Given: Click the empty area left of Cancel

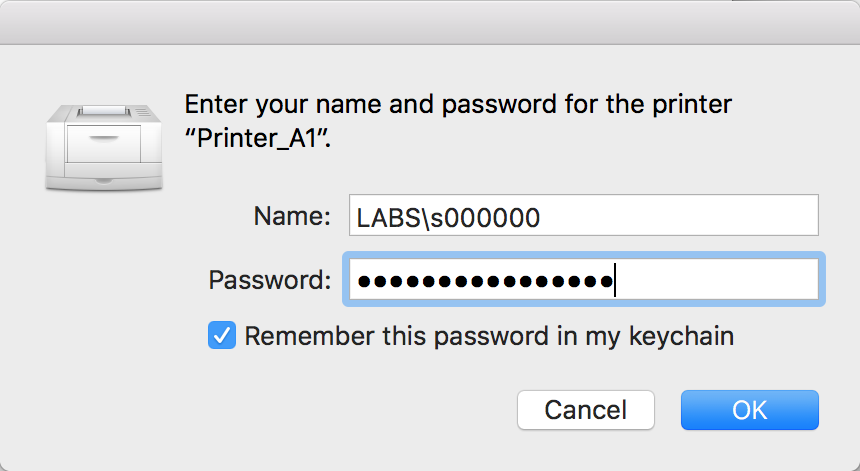Looking at the screenshot, I should [362, 410].
